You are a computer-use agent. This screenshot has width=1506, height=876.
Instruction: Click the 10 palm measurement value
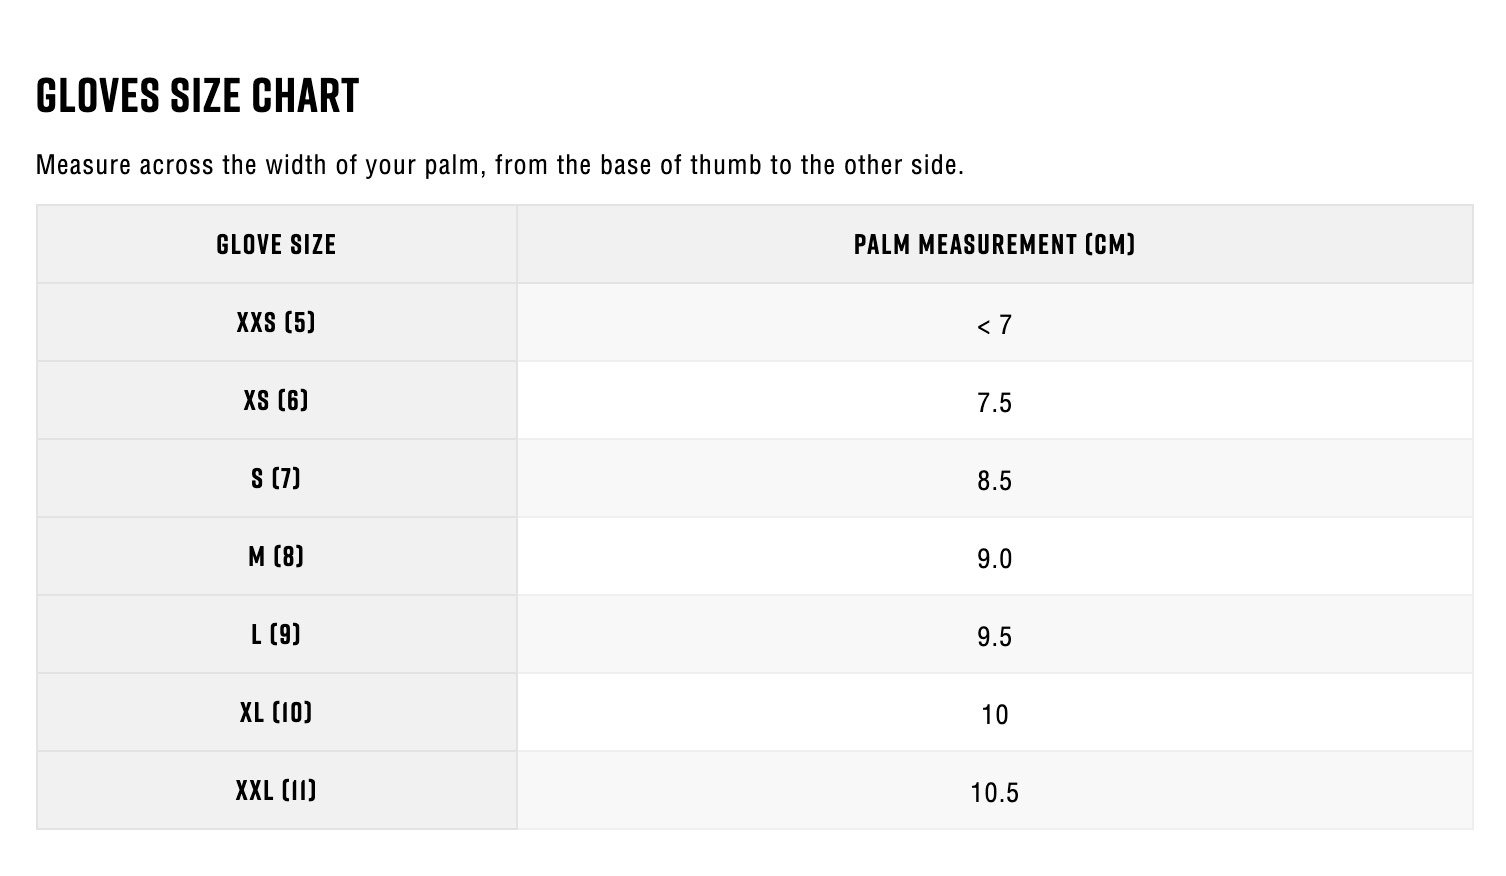pos(994,715)
